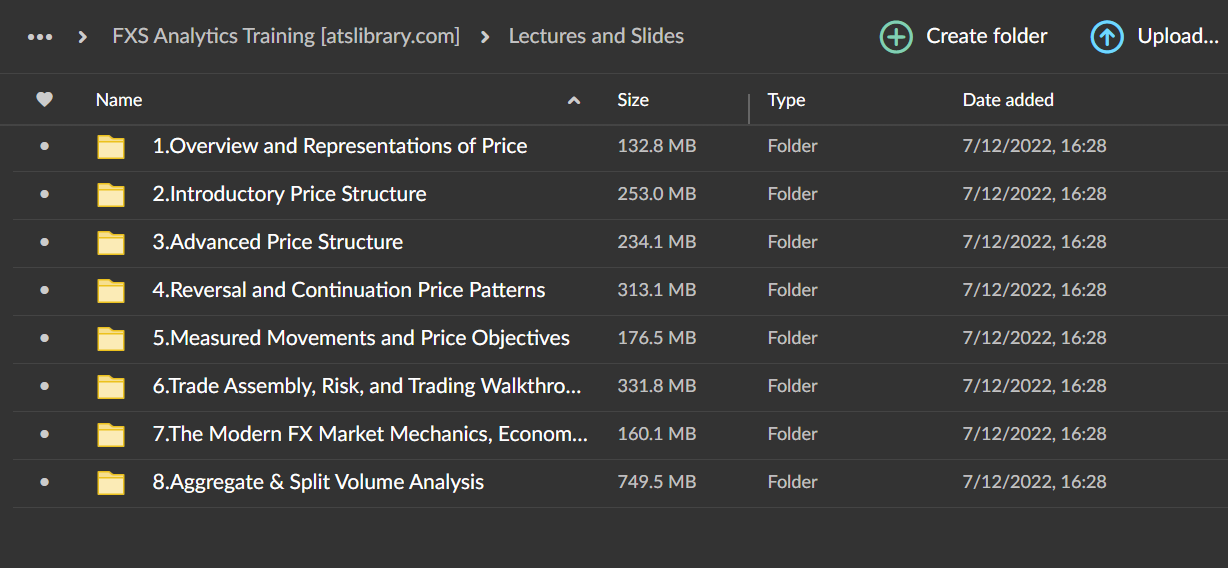The height and width of the screenshot is (568, 1228).
Task: Expand the three-dots breadcrumb path menu
Action: point(40,37)
